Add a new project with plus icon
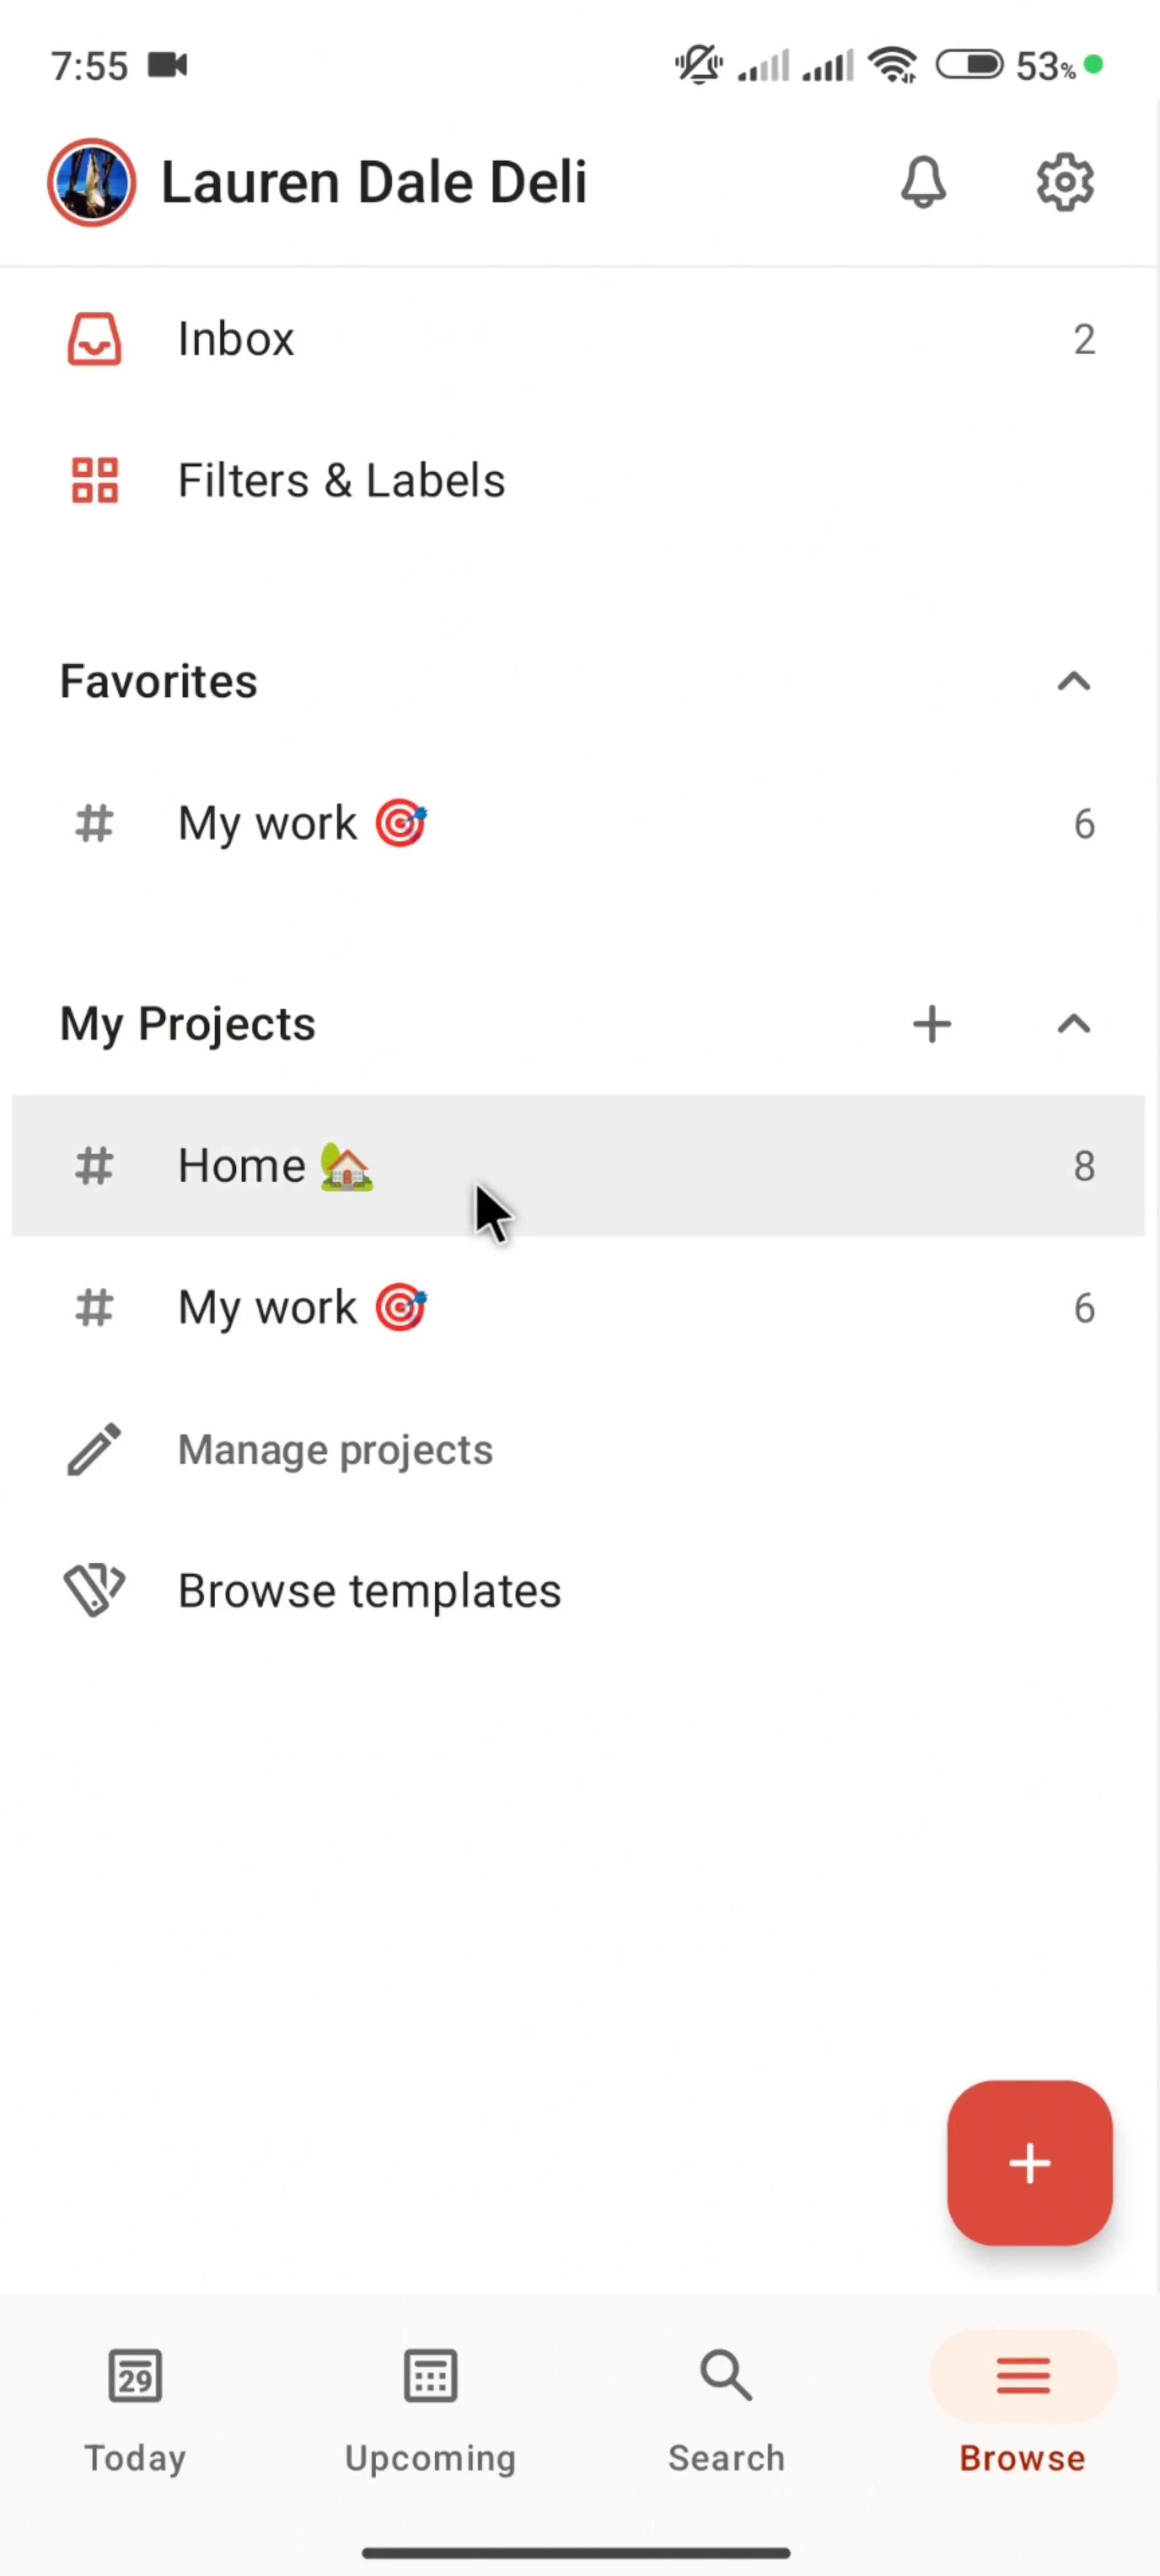 pos(932,1024)
